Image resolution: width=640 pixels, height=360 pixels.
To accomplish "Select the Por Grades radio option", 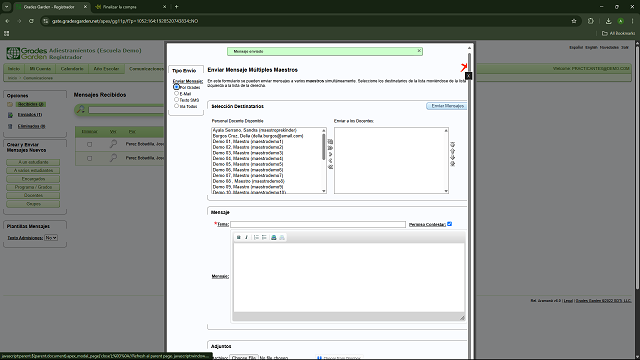I will point(176,87).
